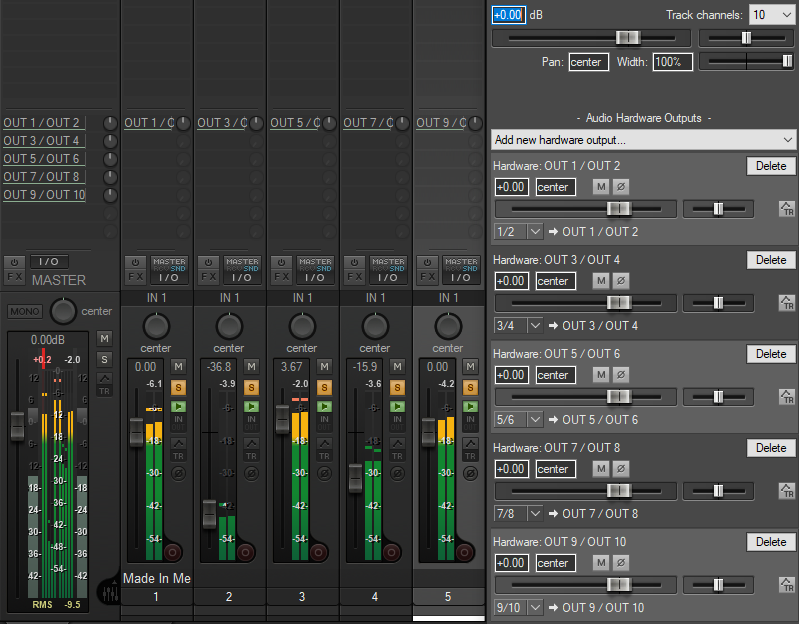The height and width of the screenshot is (624, 799).
Task: Arm track 3 record button
Action: [318, 552]
